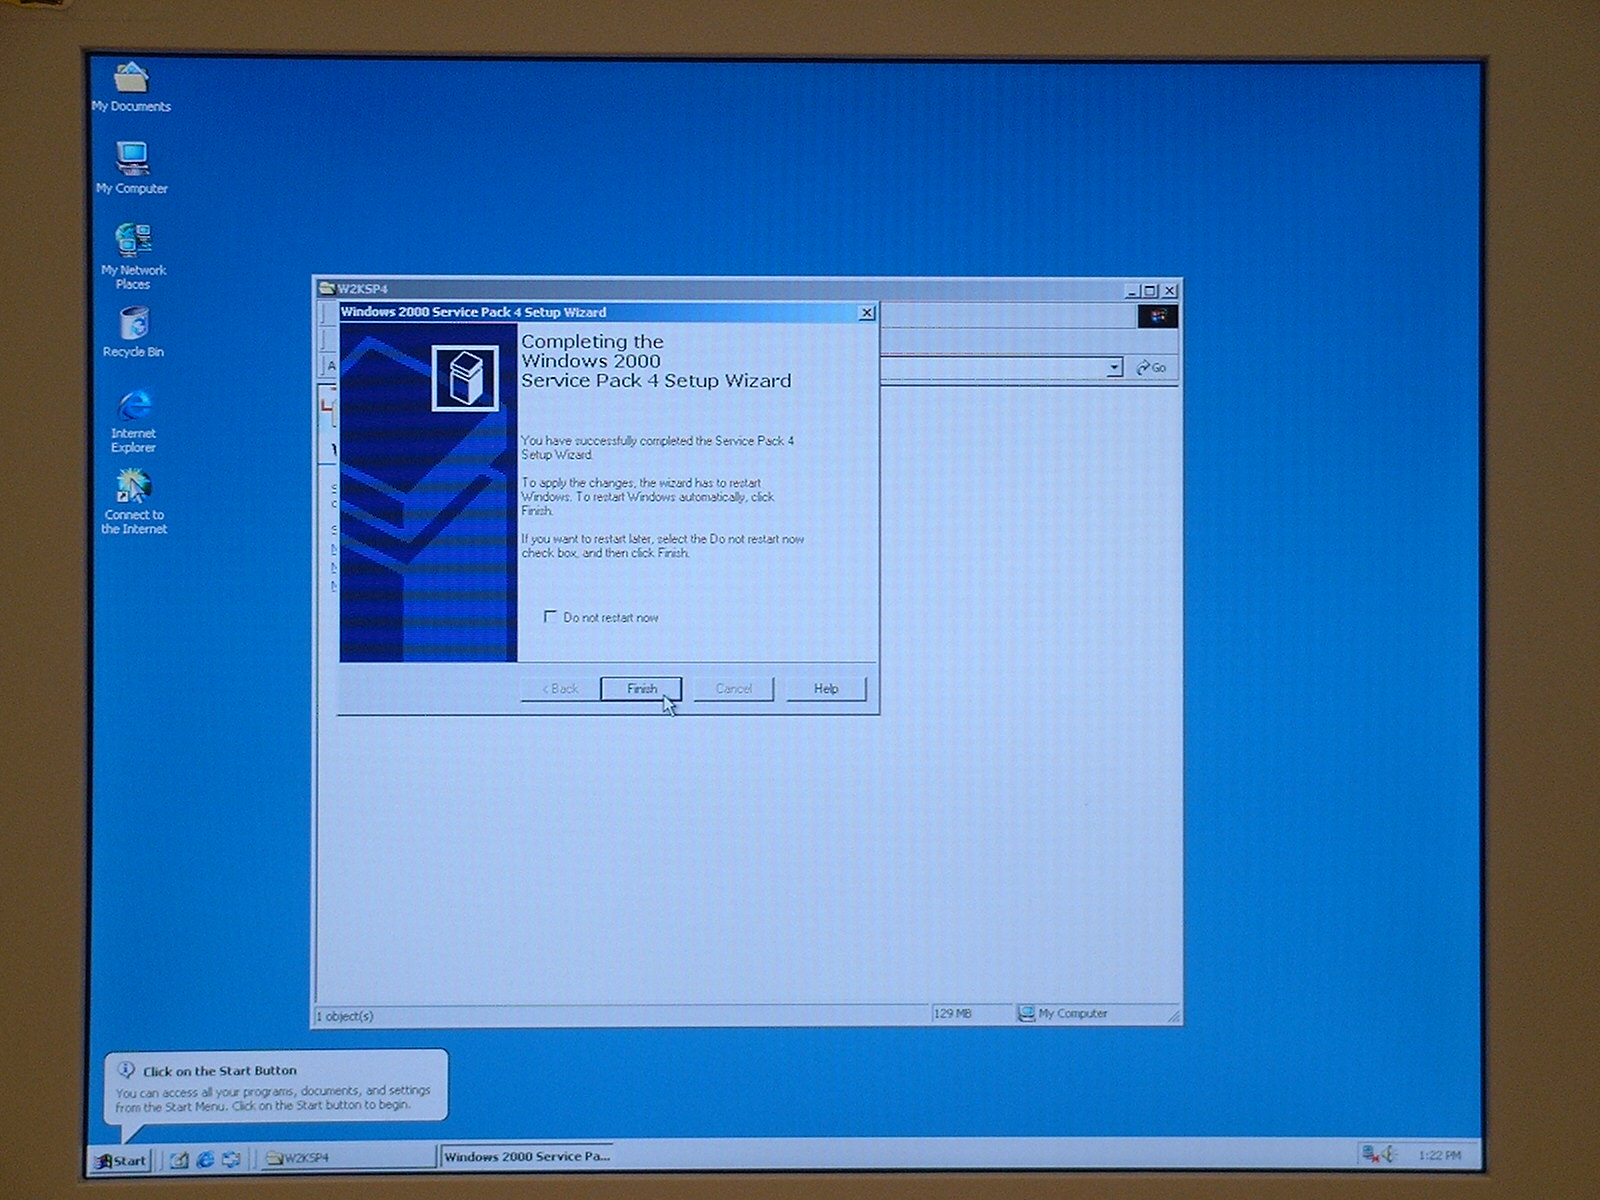Click the taskbar clock showing 1:22 PM
This screenshot has width=1600, height=1200.
click(1439, 1156)
